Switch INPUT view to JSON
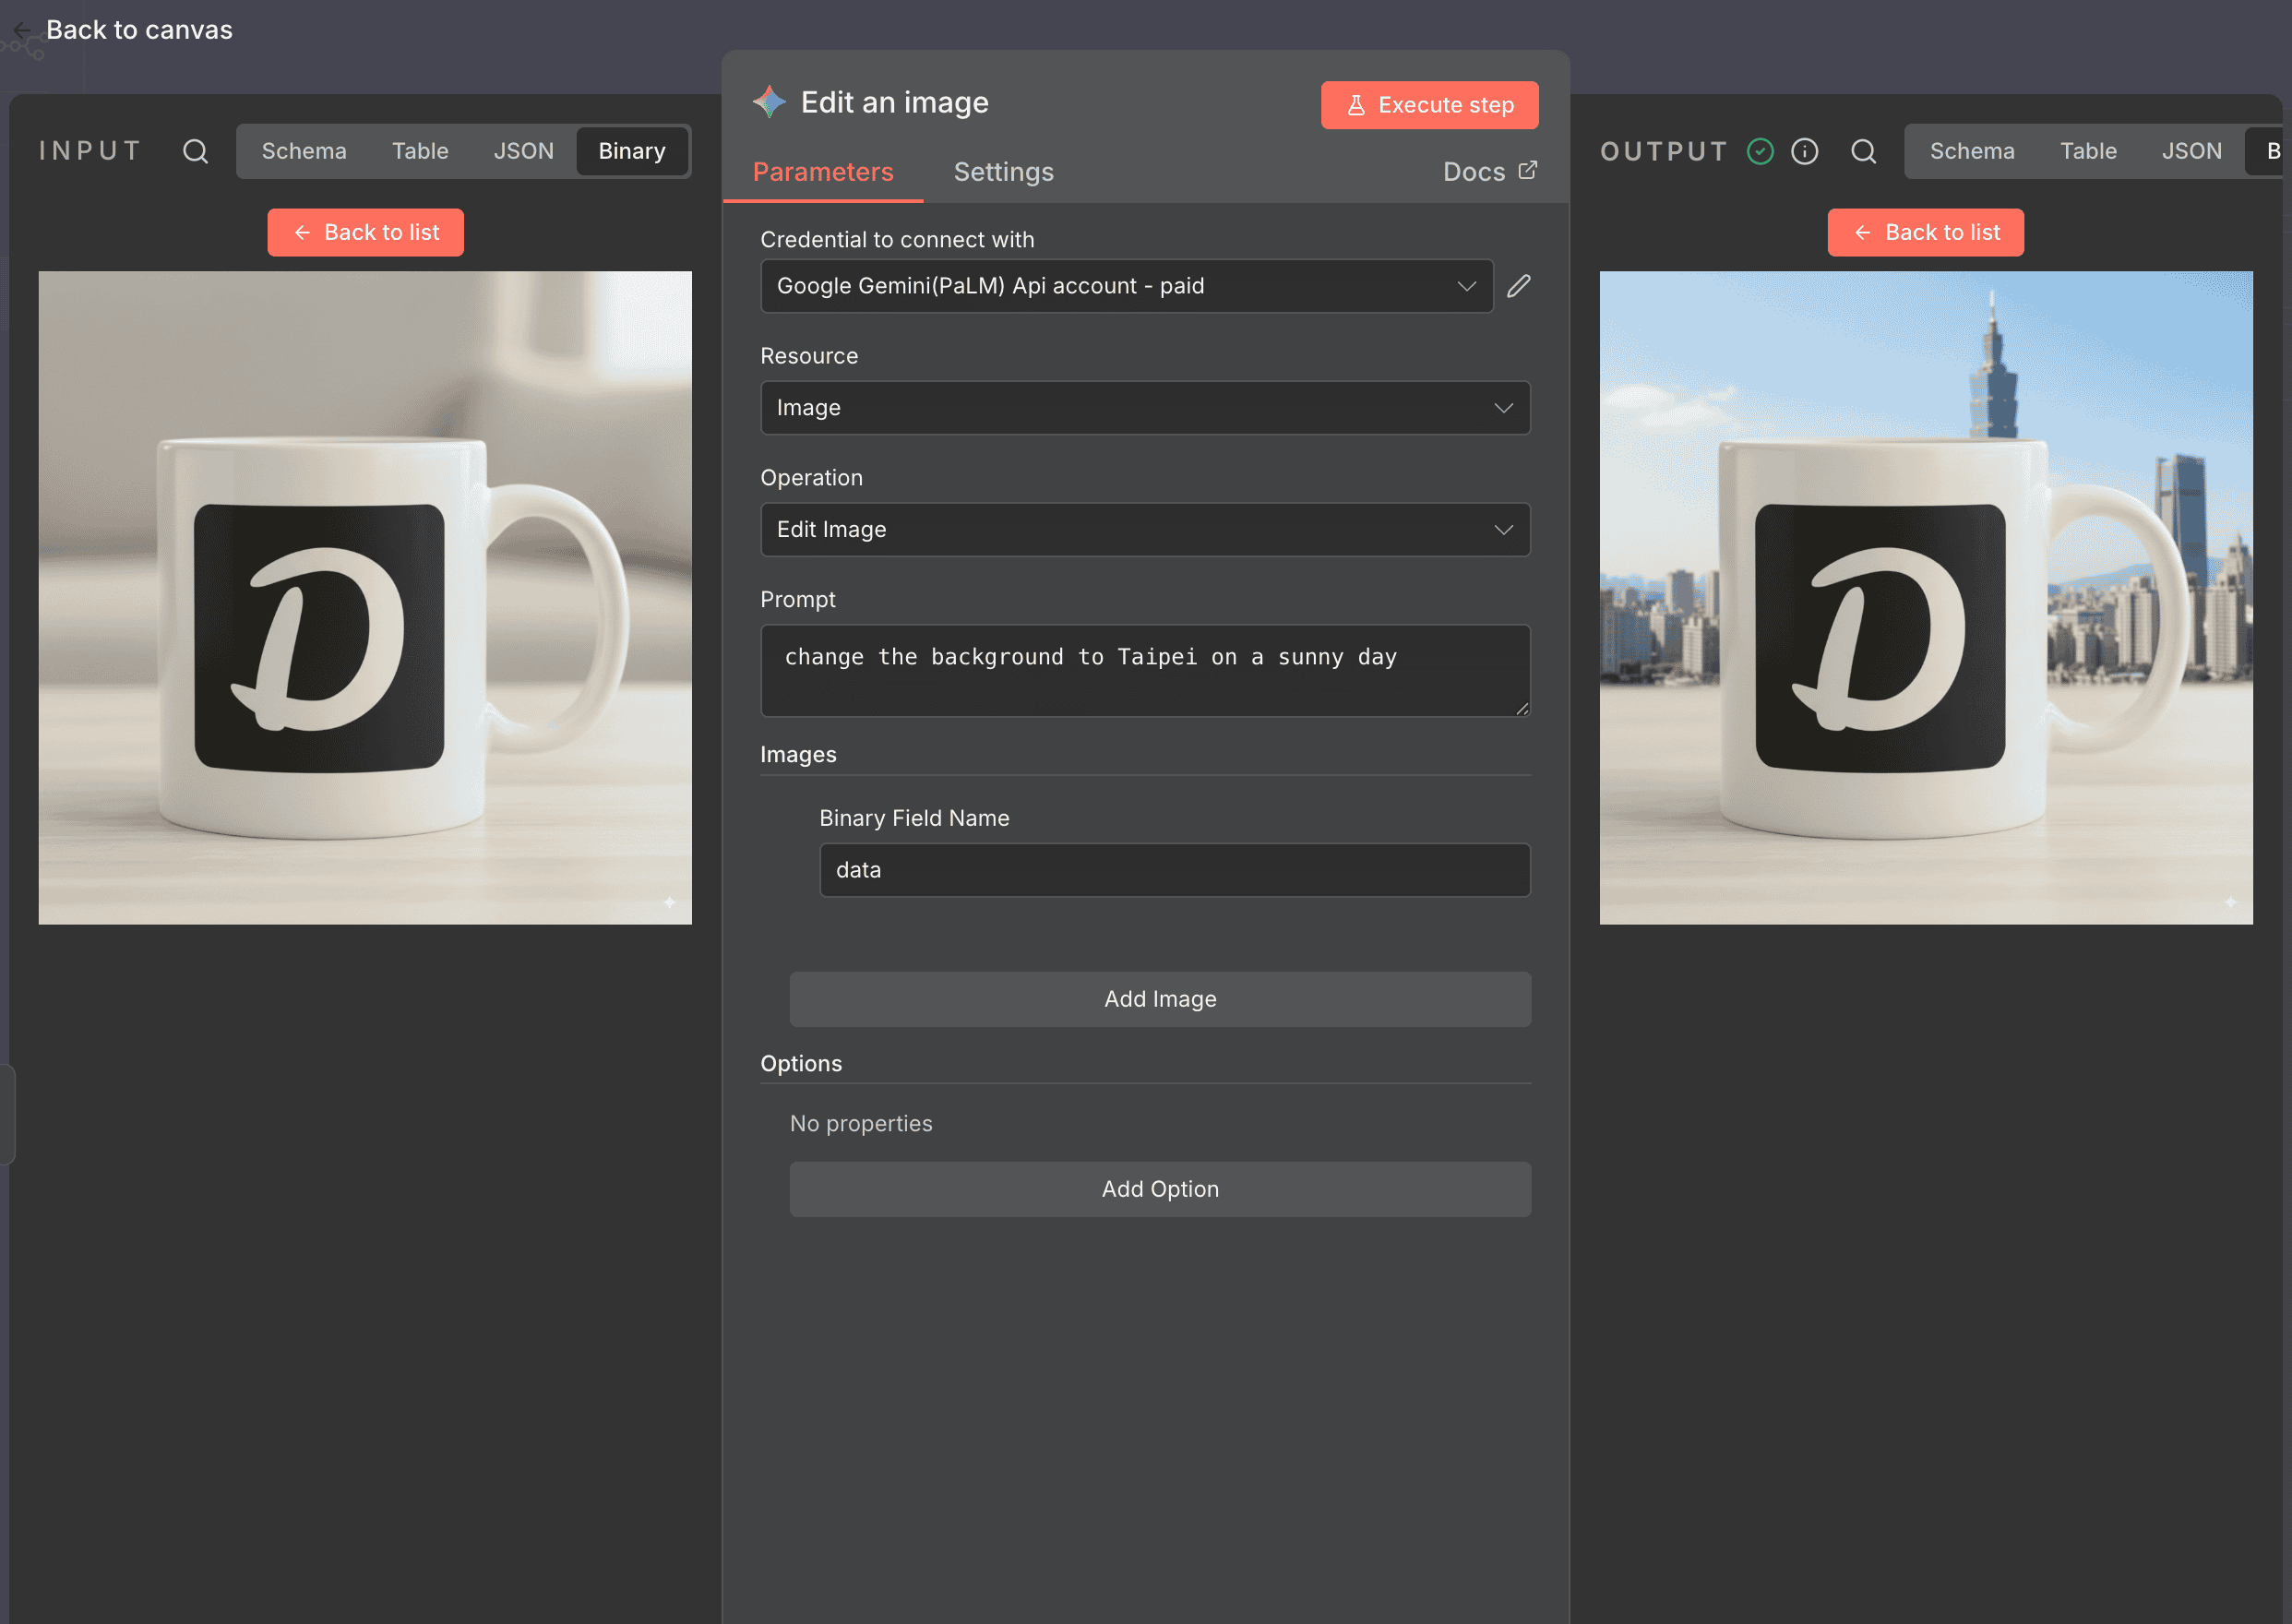2292x1624 pixels. (x=524, y=151)
